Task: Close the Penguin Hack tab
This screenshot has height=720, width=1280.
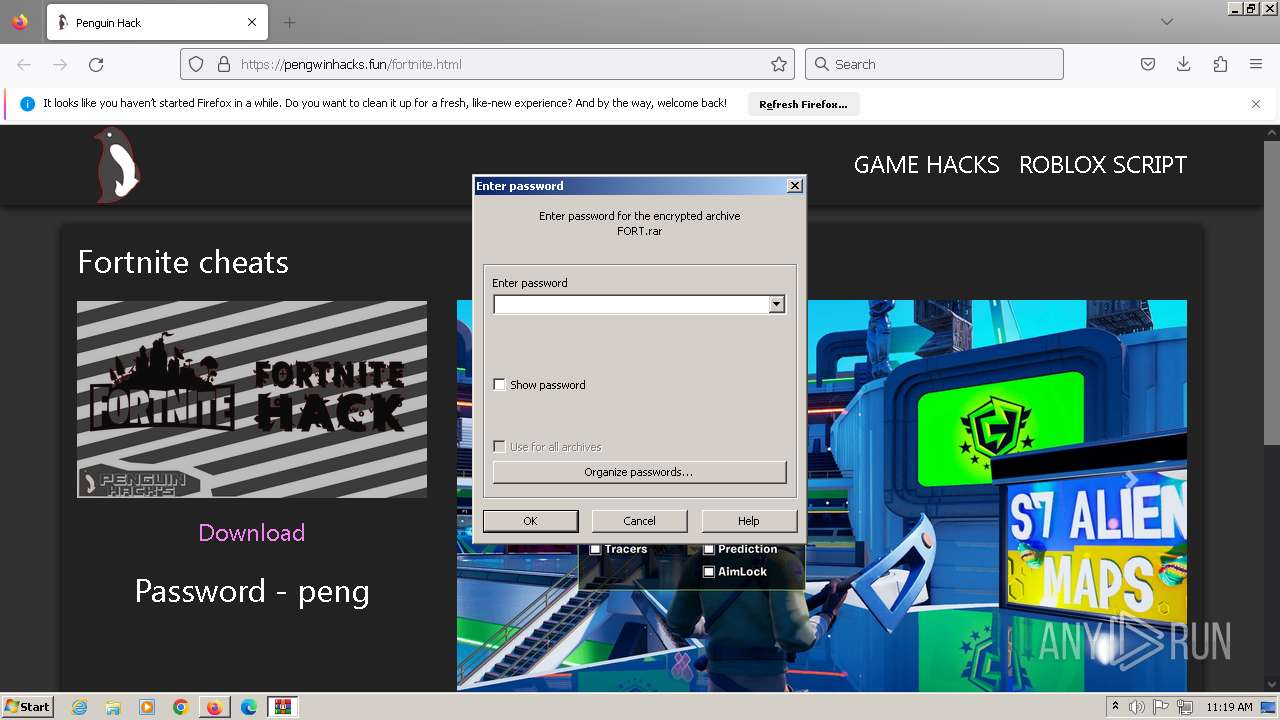Action: [x=252, y=22]
